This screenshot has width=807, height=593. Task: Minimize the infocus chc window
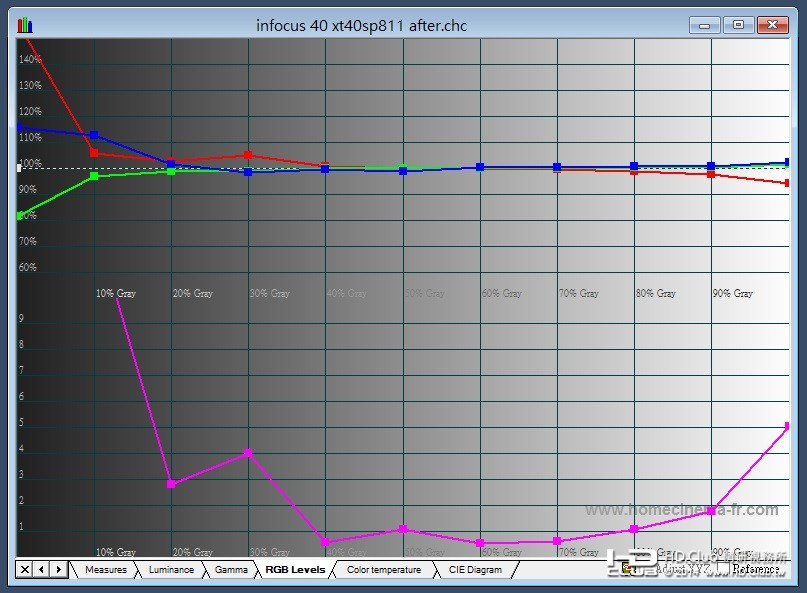click(x=705, y=25)
